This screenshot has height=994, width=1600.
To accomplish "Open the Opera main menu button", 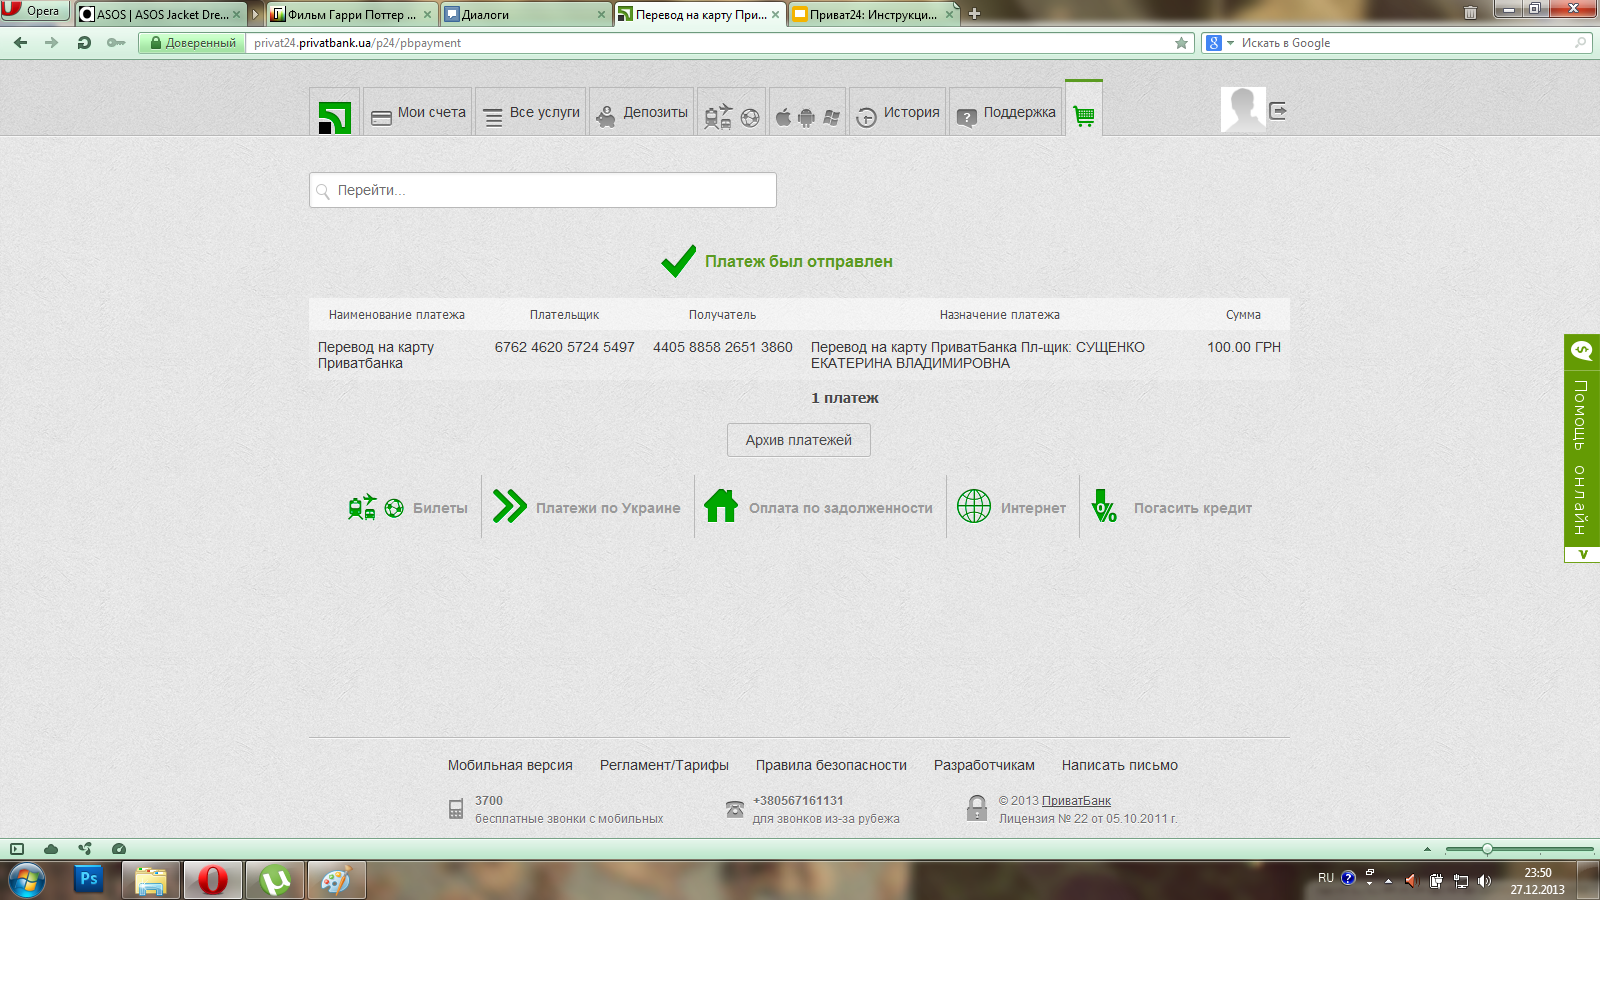I will (35, 11).
